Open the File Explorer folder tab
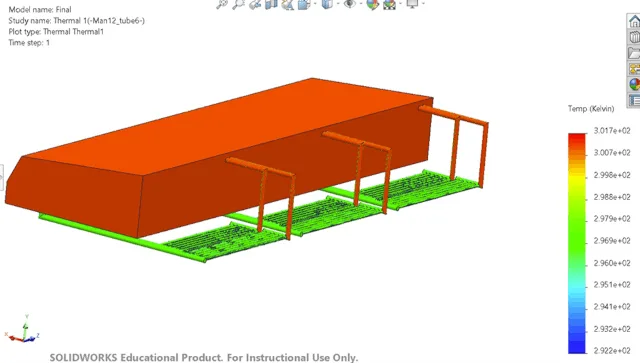640x363 pixels. pos(634,53)
